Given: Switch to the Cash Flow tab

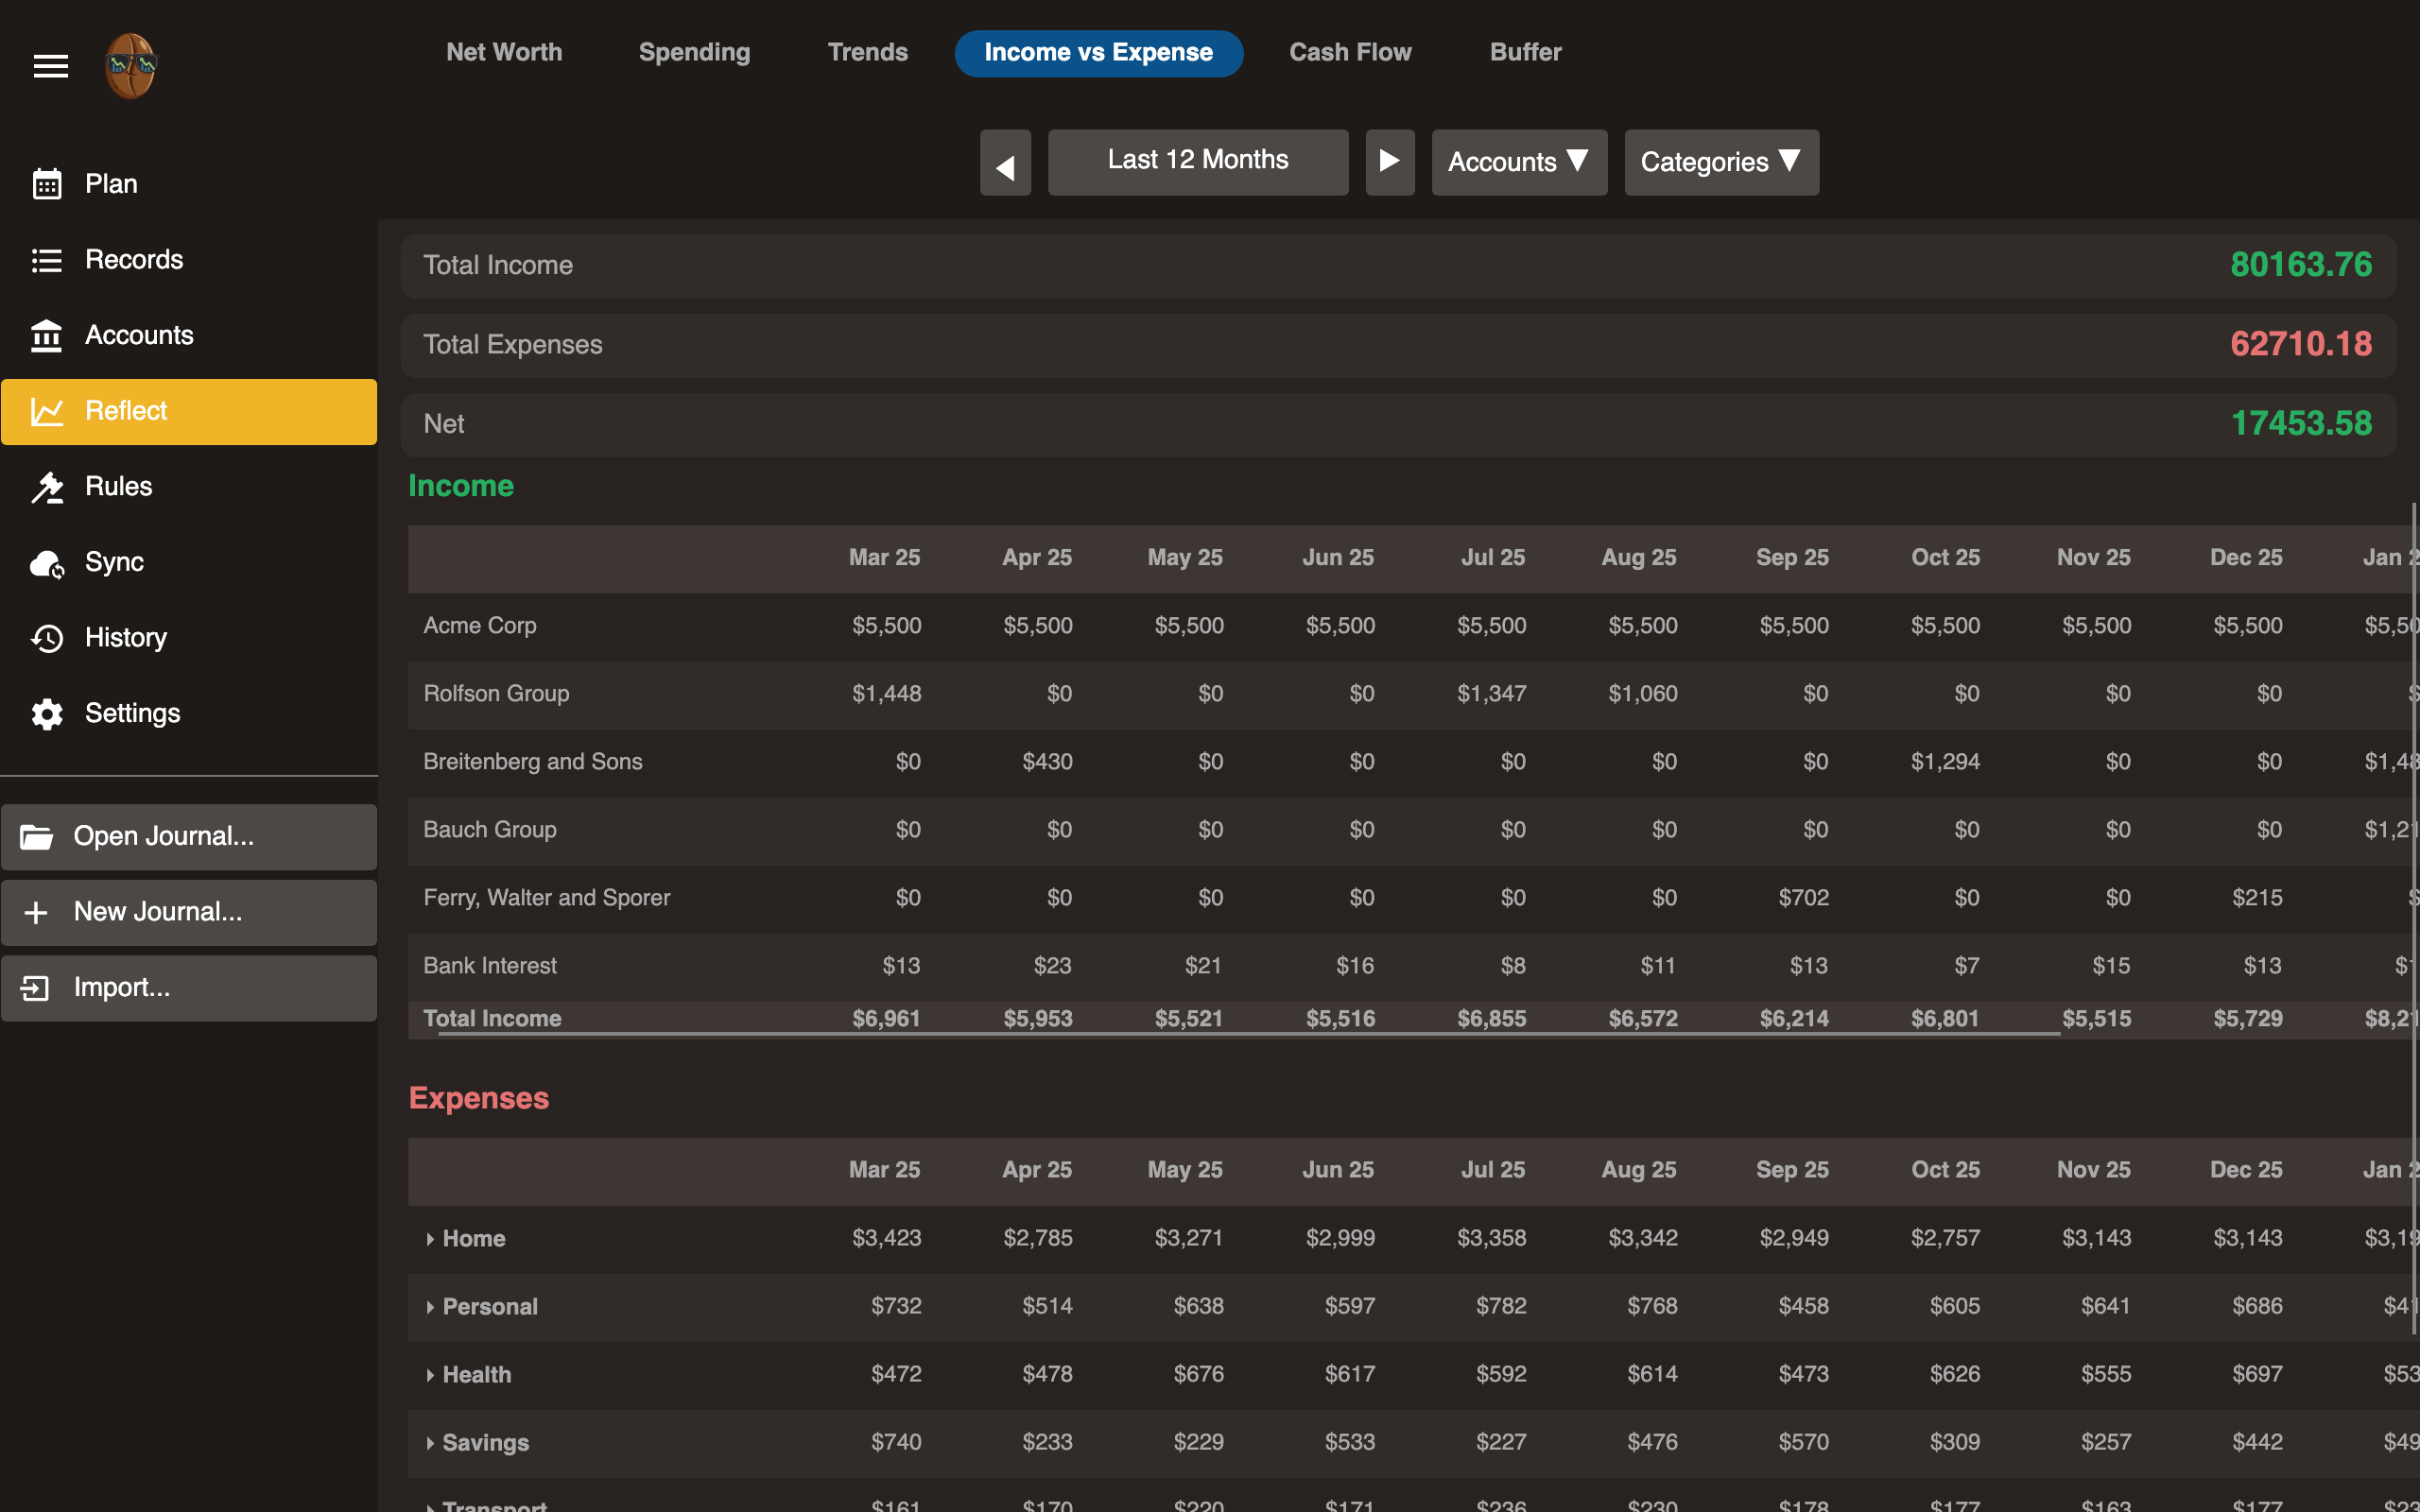Looking at the screenshot, I should 1350,52.
